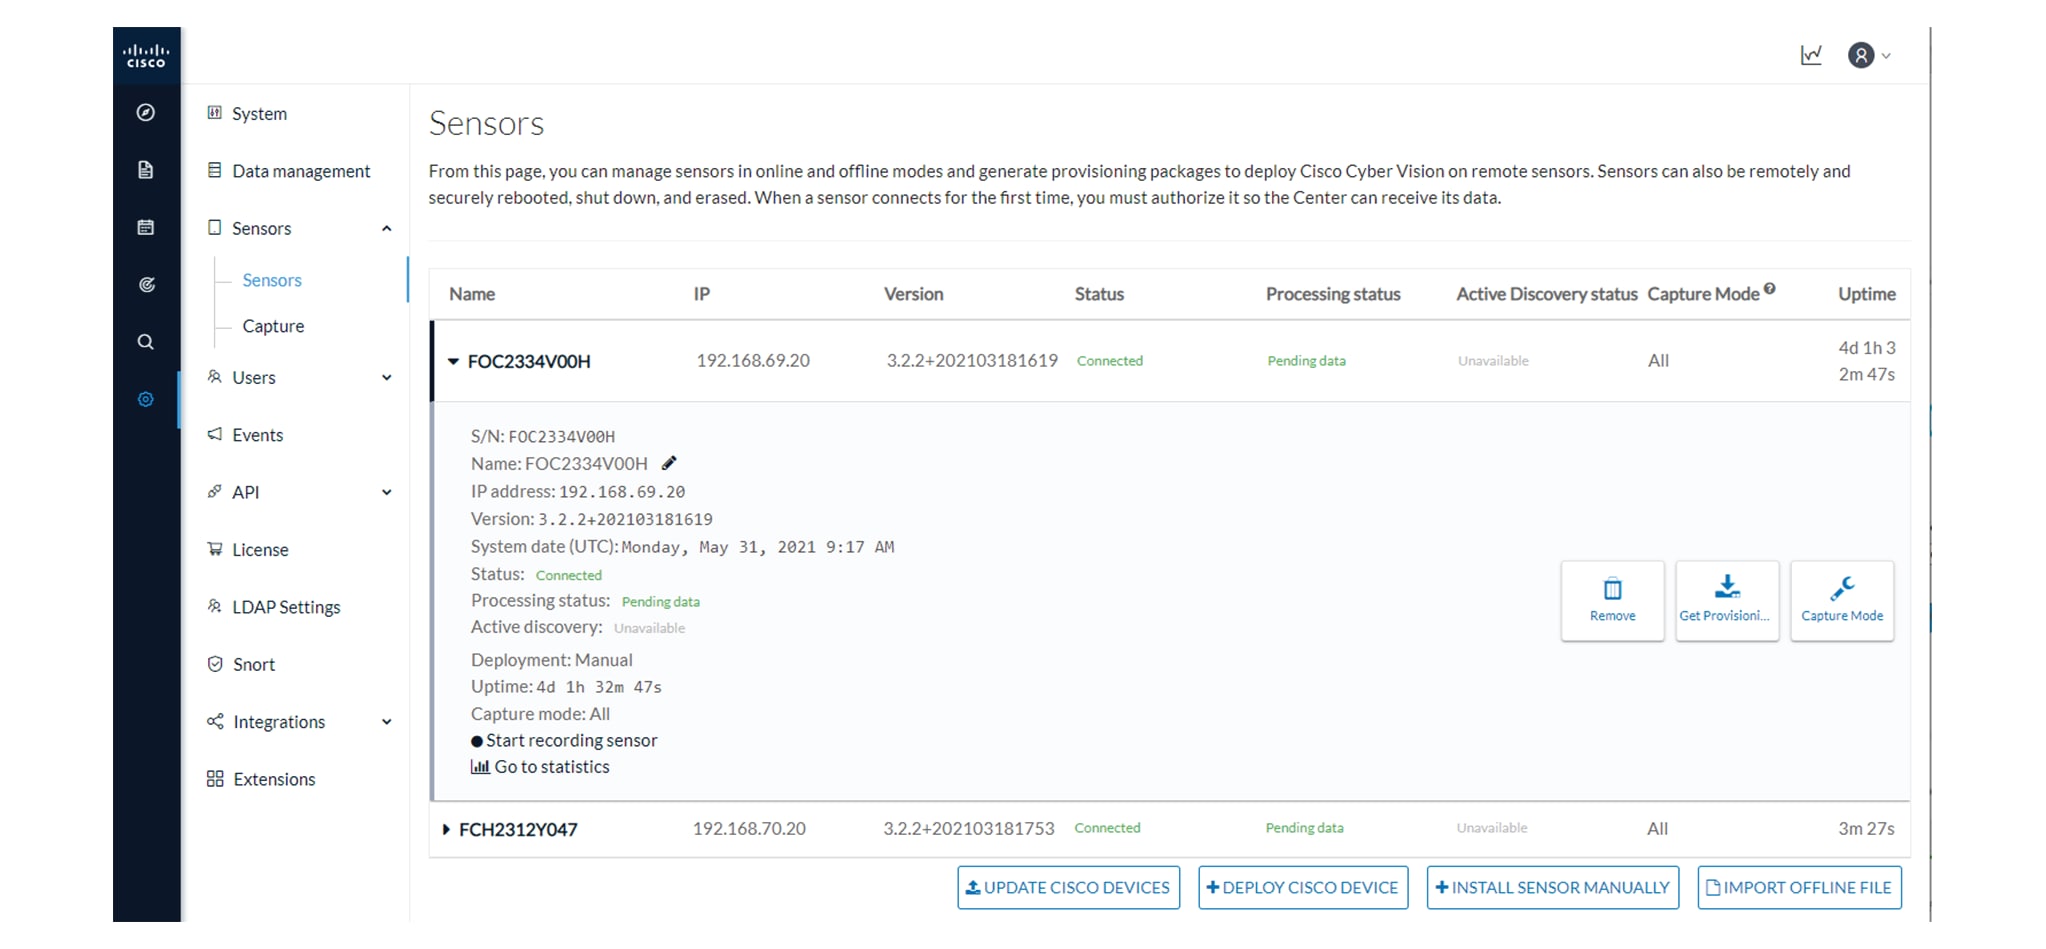
Task: Click version 3.2.2+202103181753 cell
Action: [968, 828]
